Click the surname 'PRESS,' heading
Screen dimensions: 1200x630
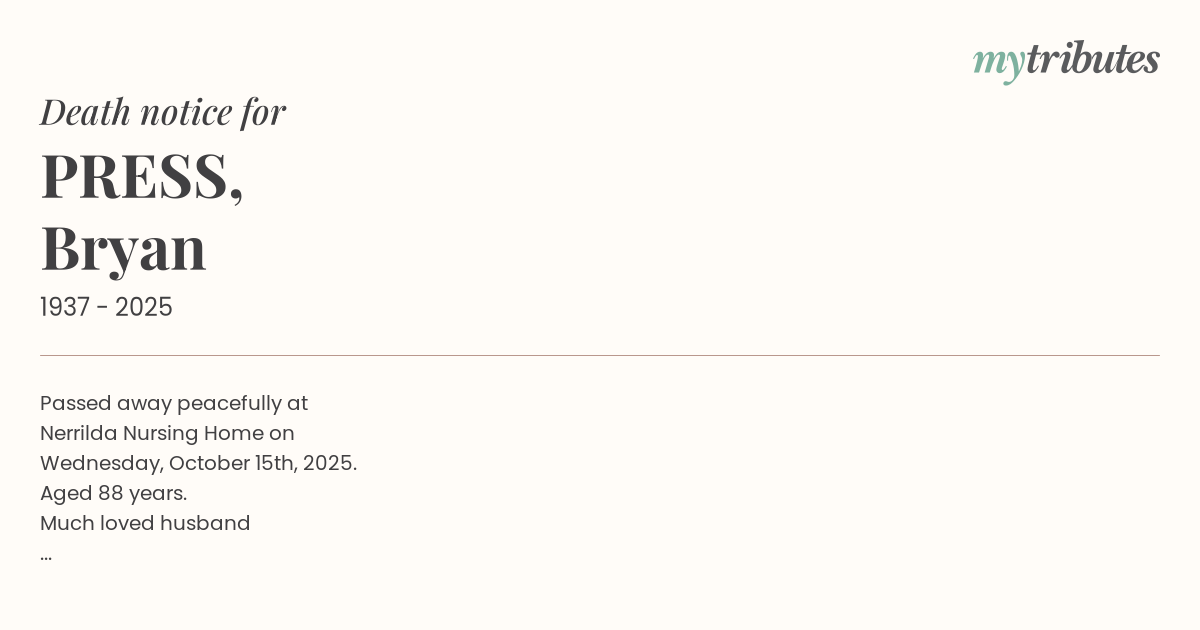click(142, 176)
